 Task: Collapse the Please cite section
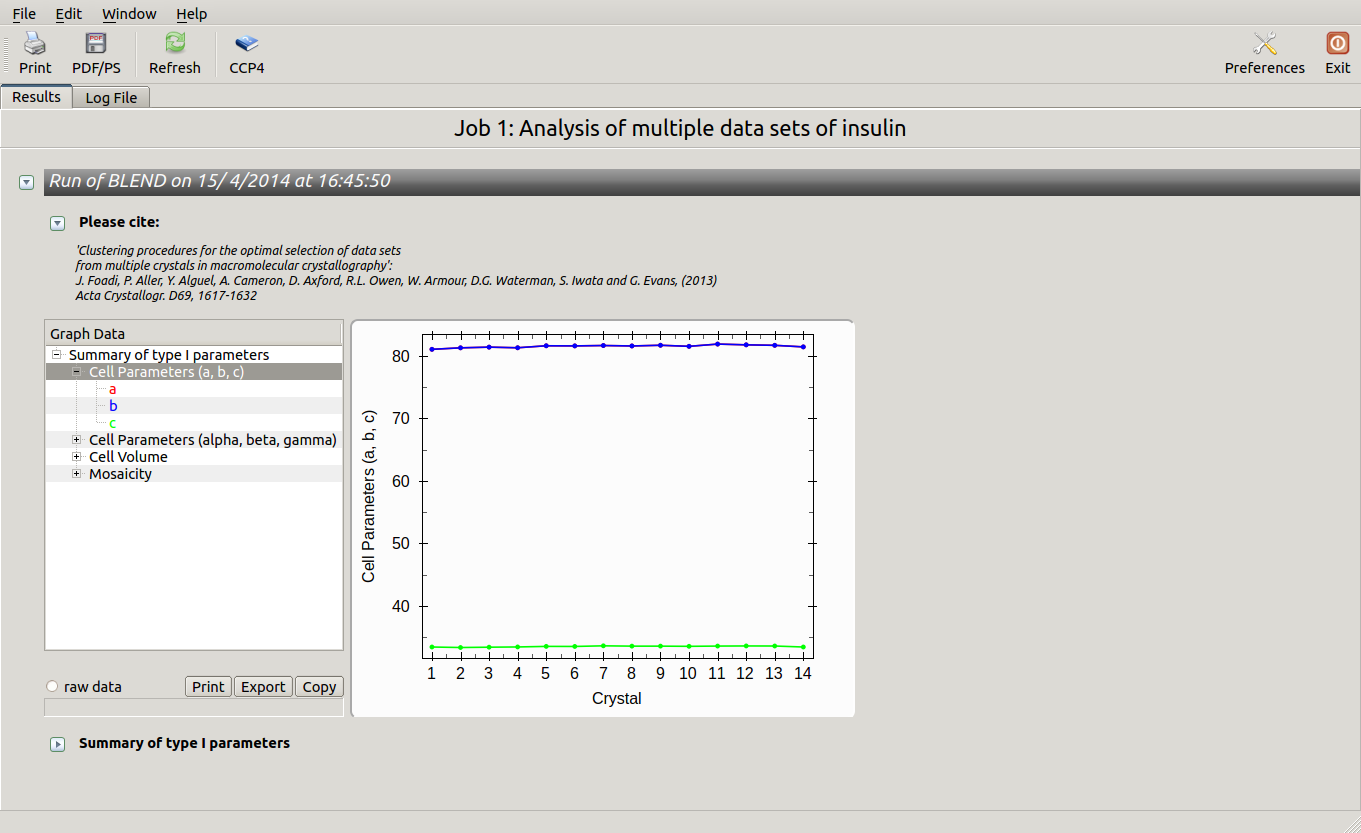pyautogui.click(x=58, y=223)
